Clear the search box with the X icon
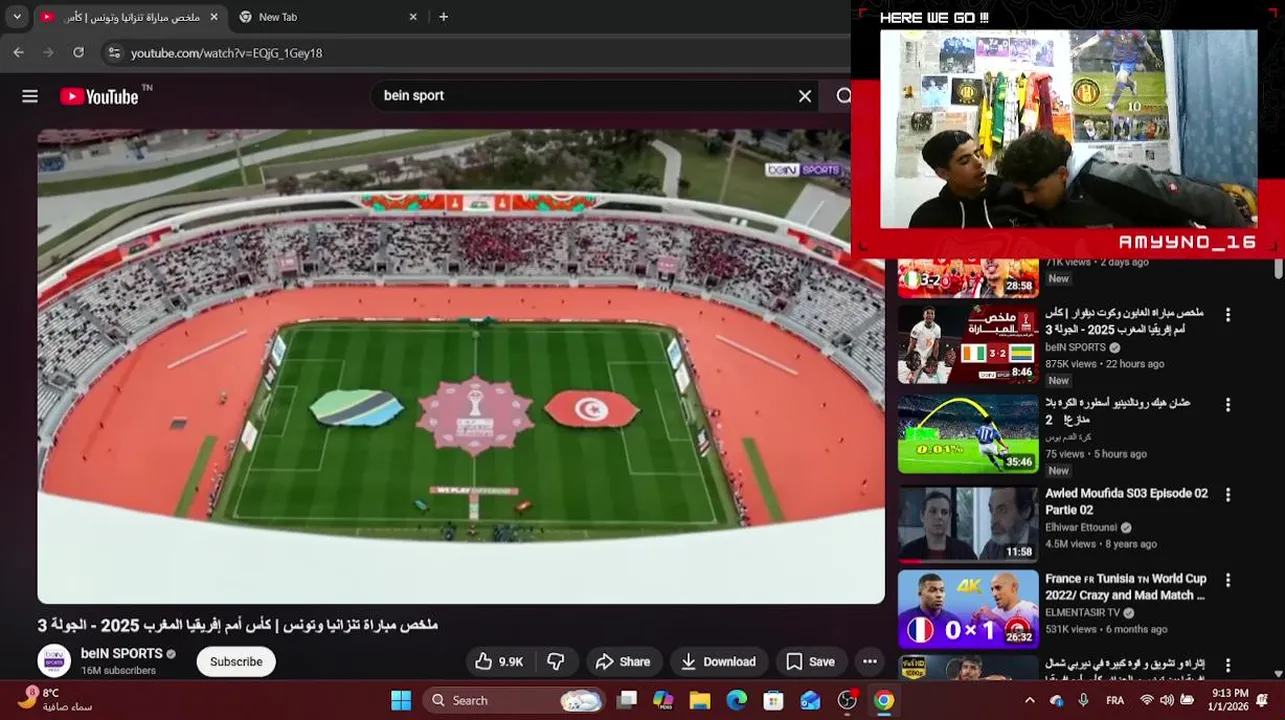Image resolution: width=1285 pixels, height=720 pixels. point(805,96)
